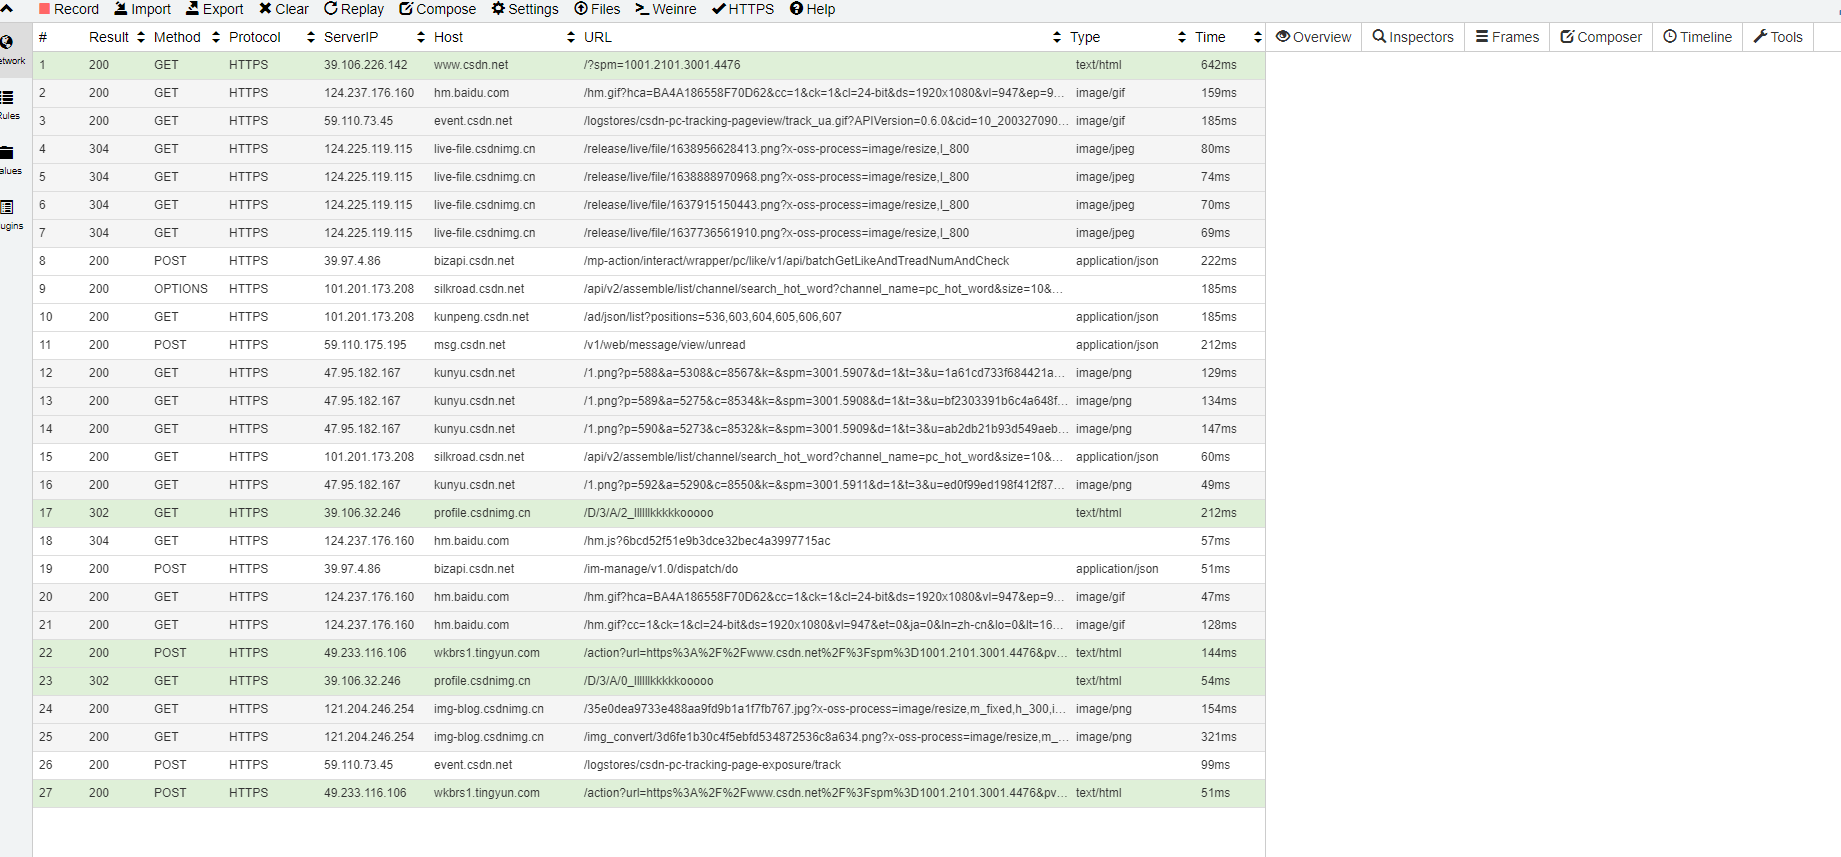This screenshot has width=1841, height=857.
Task: Switch to the Composer tab
Action: 1601,37
